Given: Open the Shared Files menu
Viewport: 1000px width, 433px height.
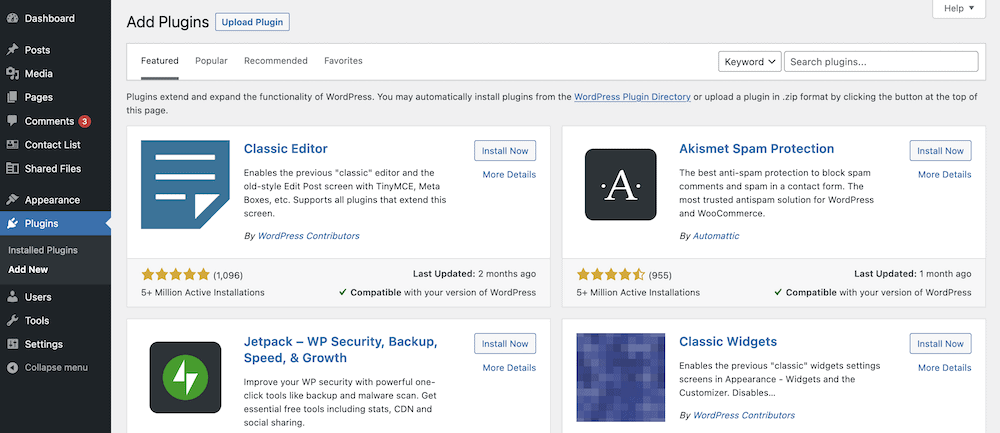Looking at the screenshot, I should click(x=55, y=168).
